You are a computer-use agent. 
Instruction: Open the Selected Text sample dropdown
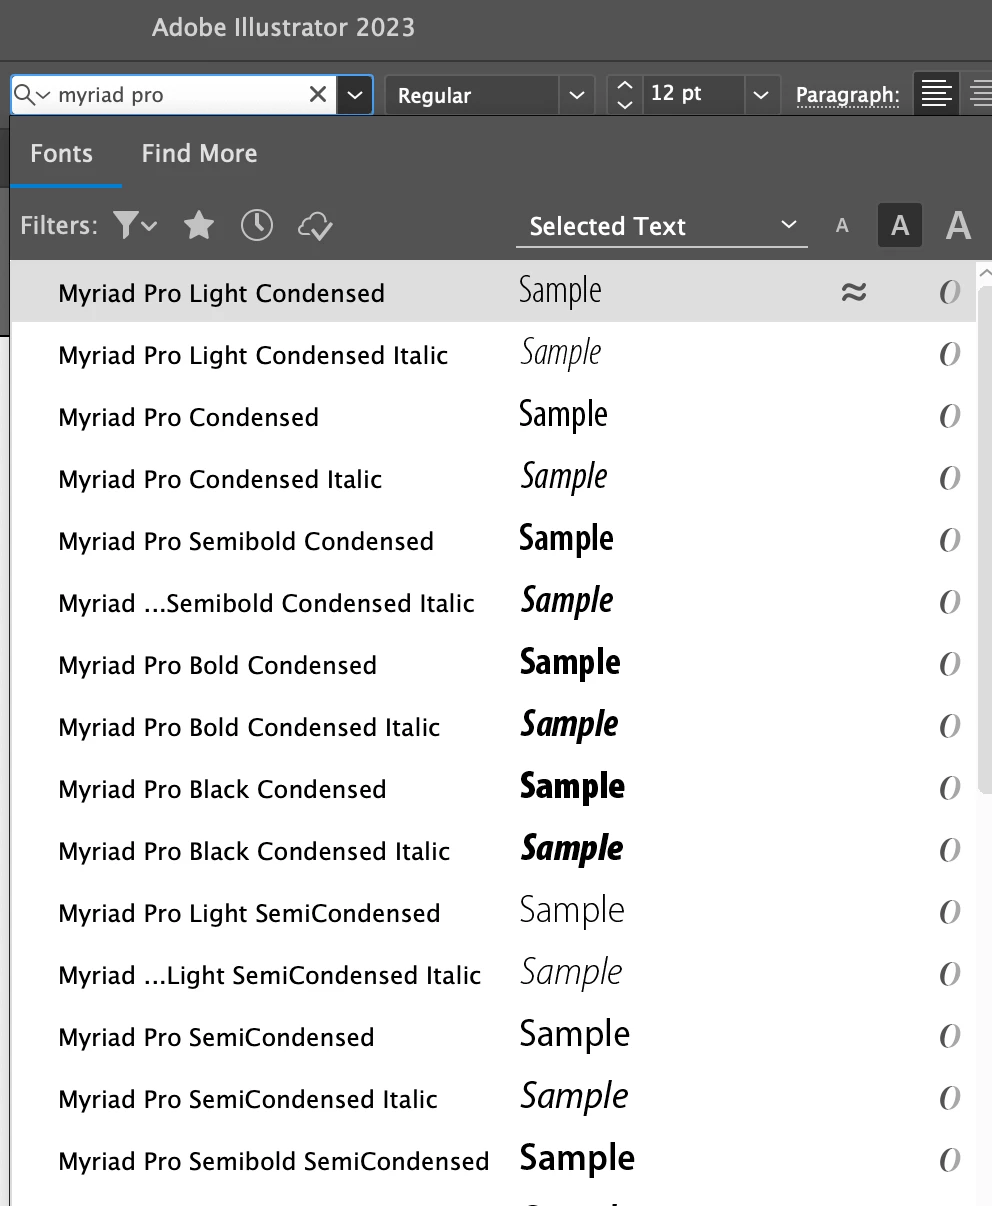(661, 226)
